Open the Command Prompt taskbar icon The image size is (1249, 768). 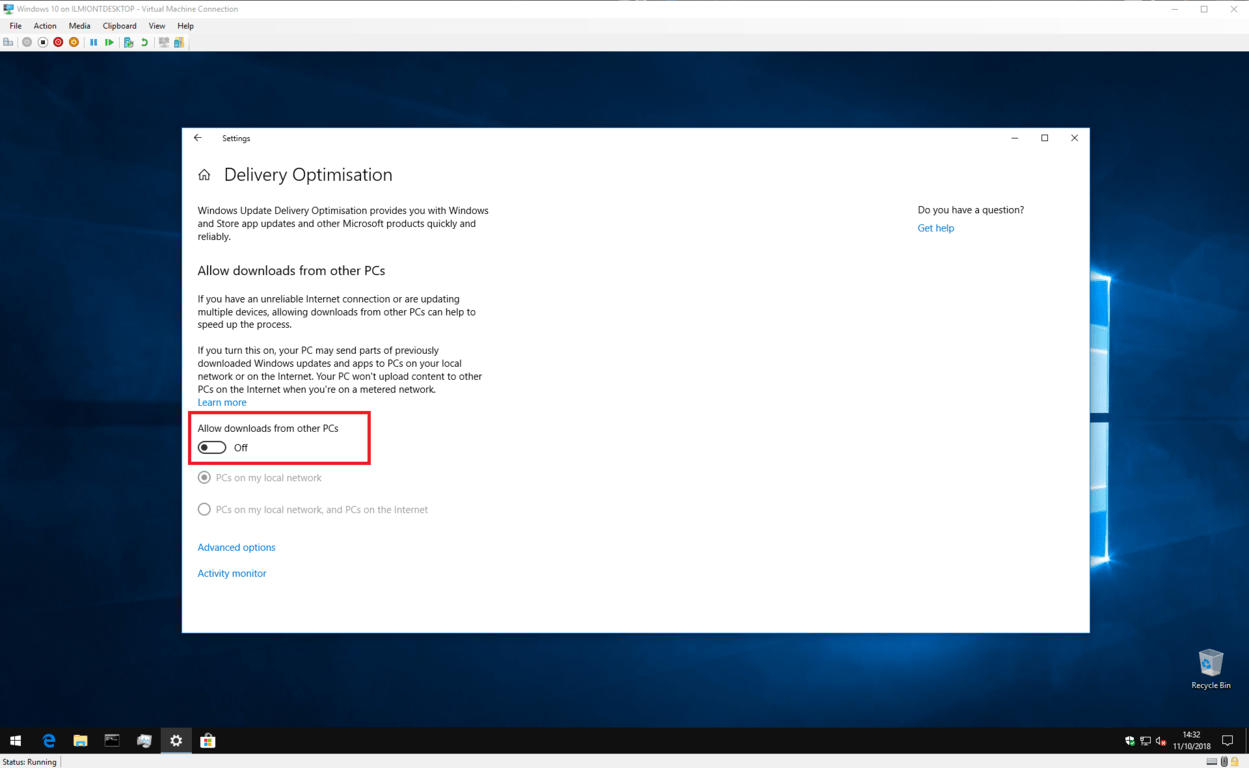pyautogui.click(x=112, y=741)
